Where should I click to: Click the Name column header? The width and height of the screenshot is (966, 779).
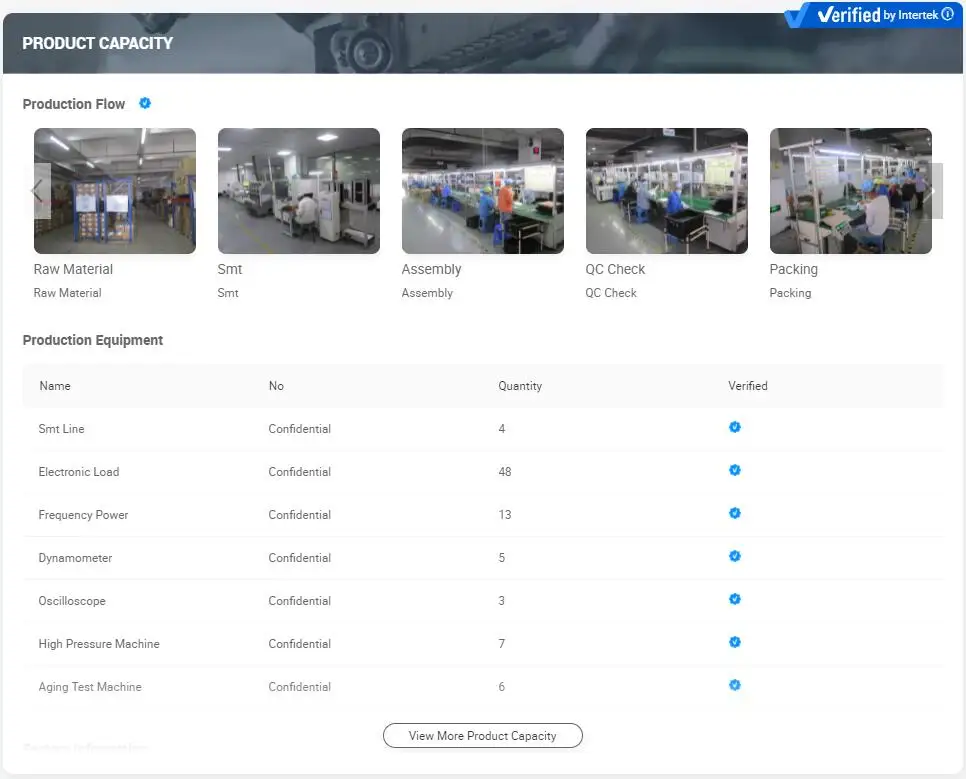click(55, 386)
